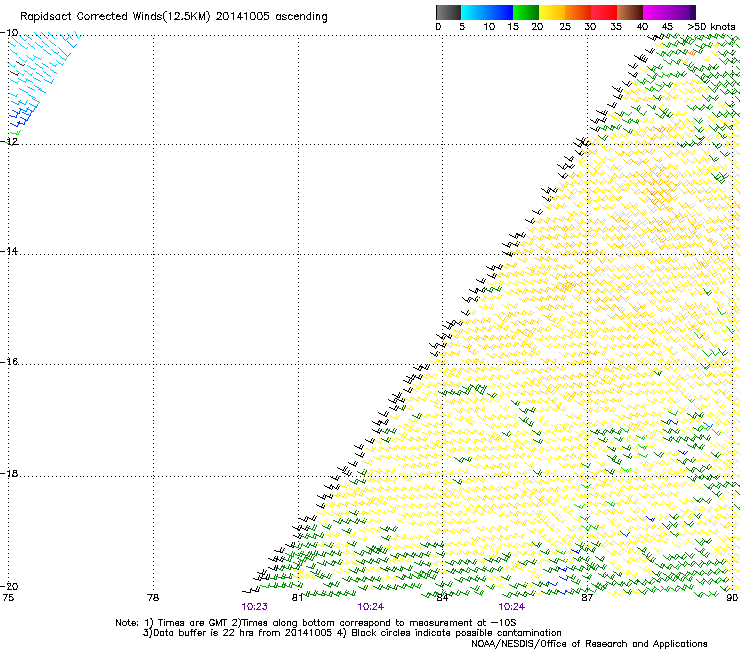The image size is (740, 650).
Task: Click the longitude label 75
Action: (8, 598)
